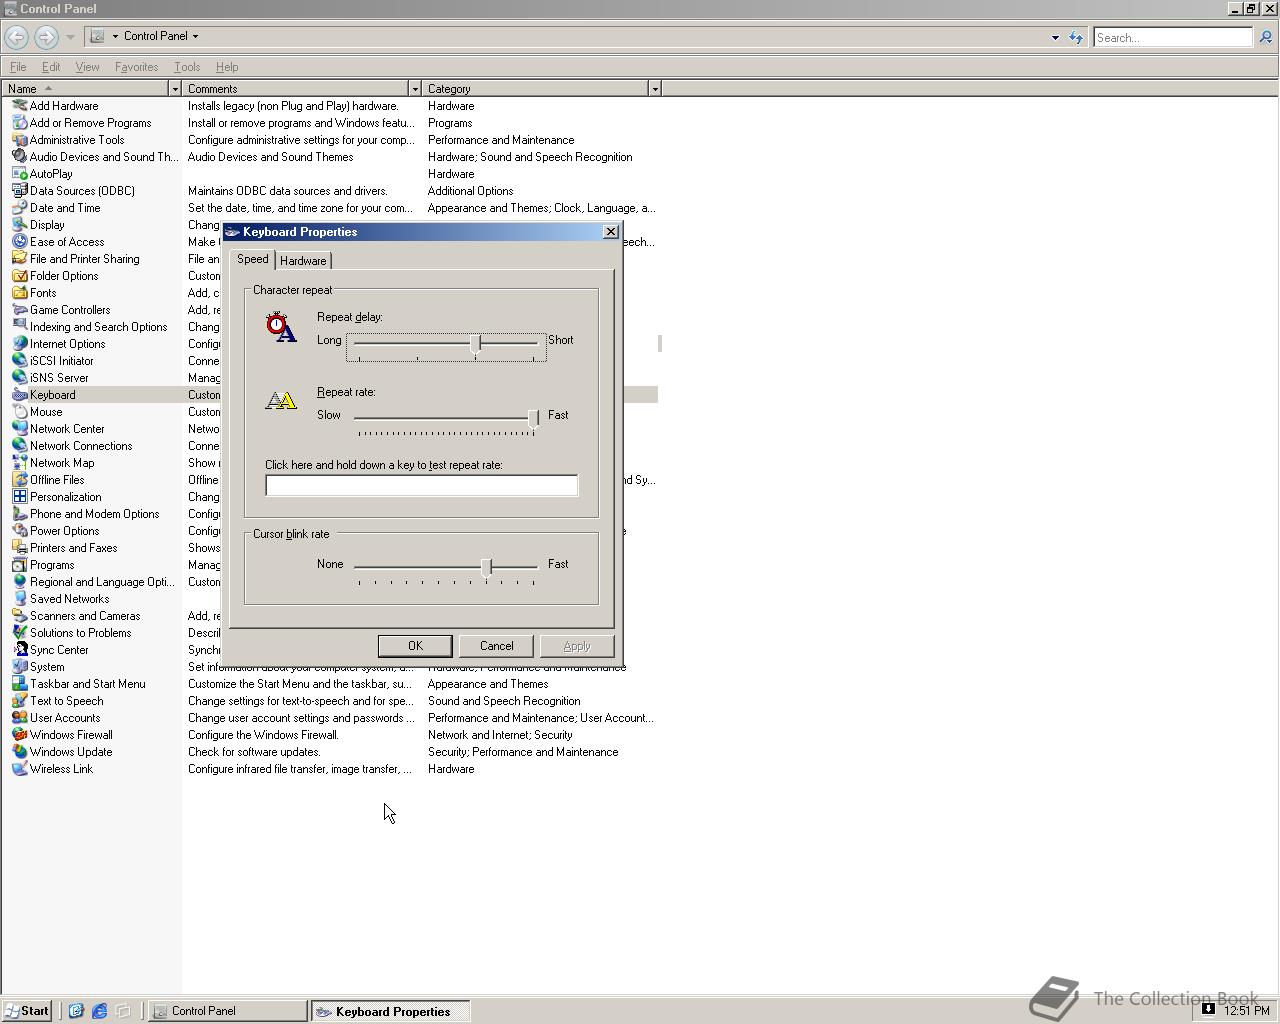Open Add or Remove Programs icon

pos(19,123)
